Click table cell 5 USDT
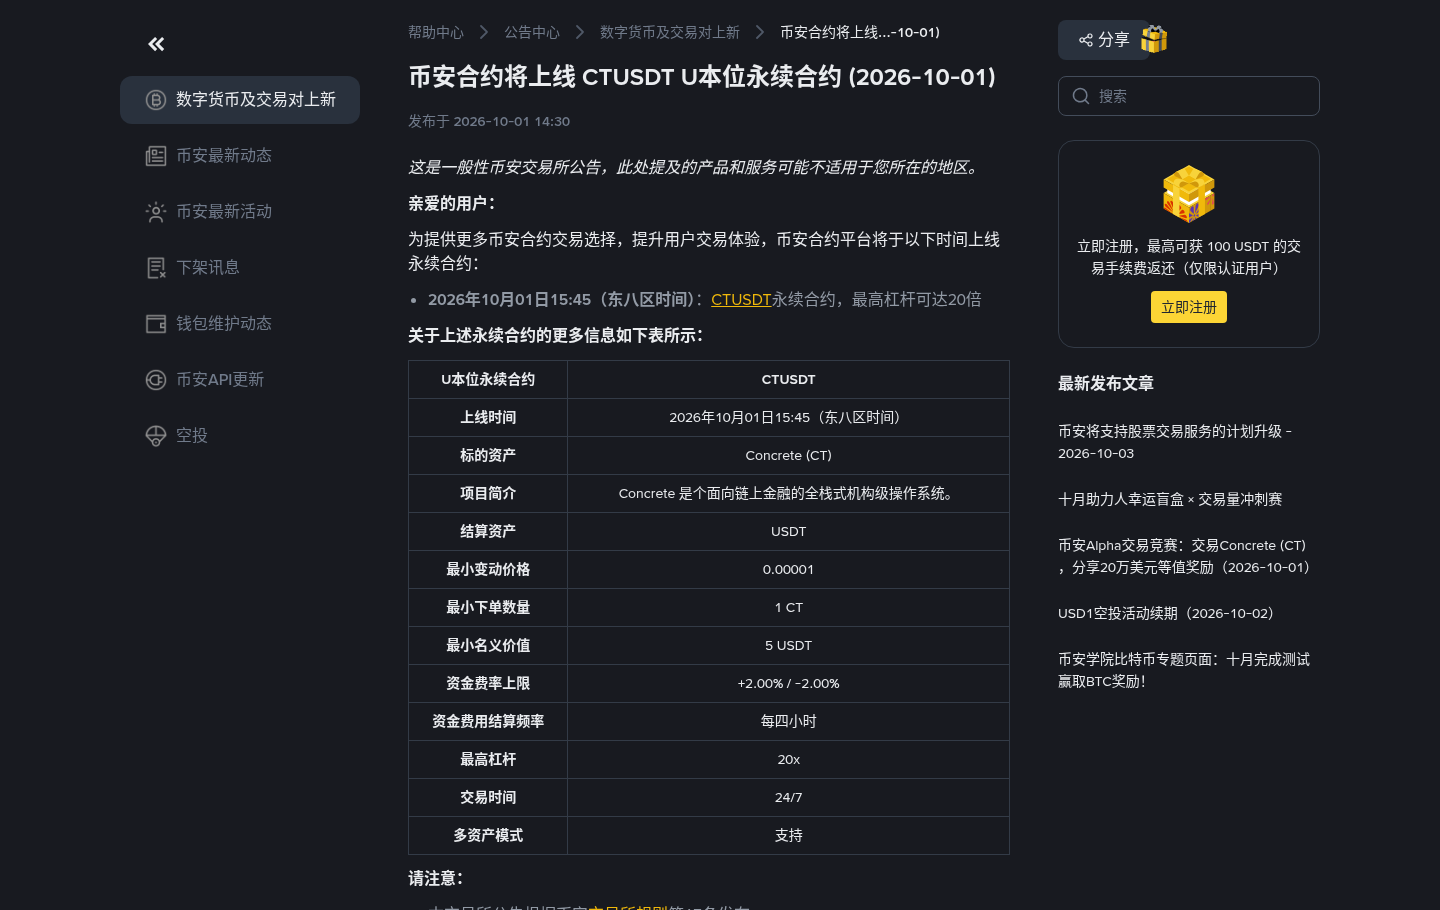The height and width of the screenshot is (910, 1440). coord(788,645)
